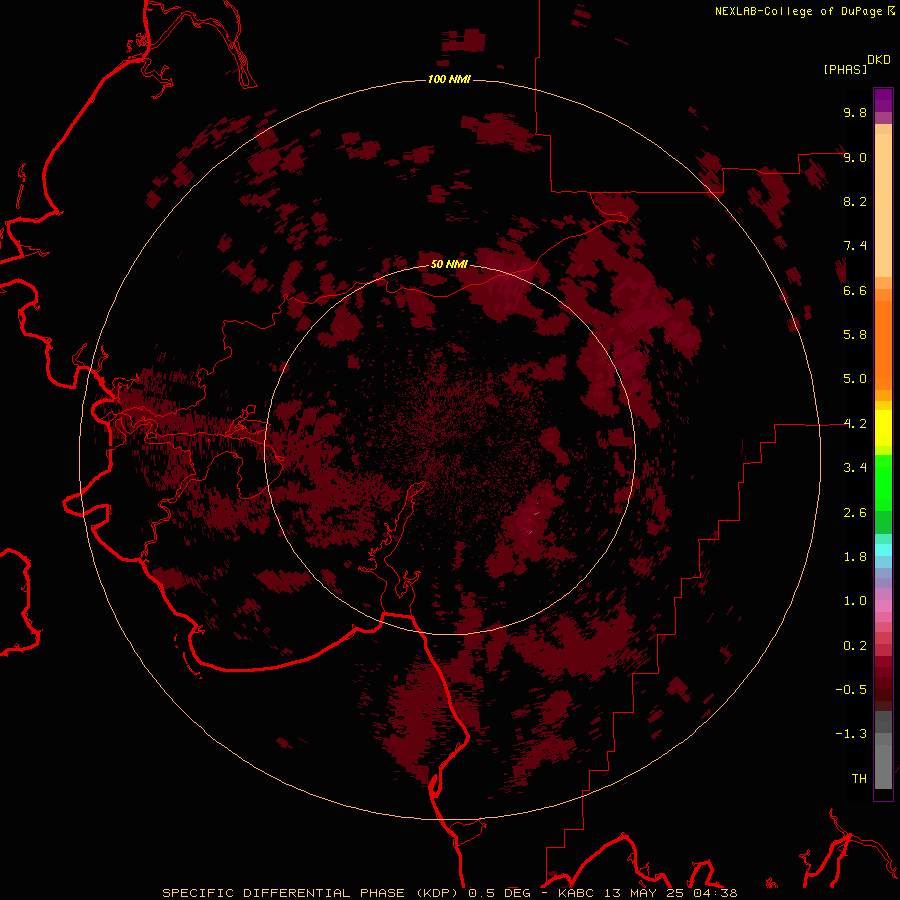The height and width of the screenshot is (900, 900).
Task: Click the -0.5 legend value
Action: 851,690
